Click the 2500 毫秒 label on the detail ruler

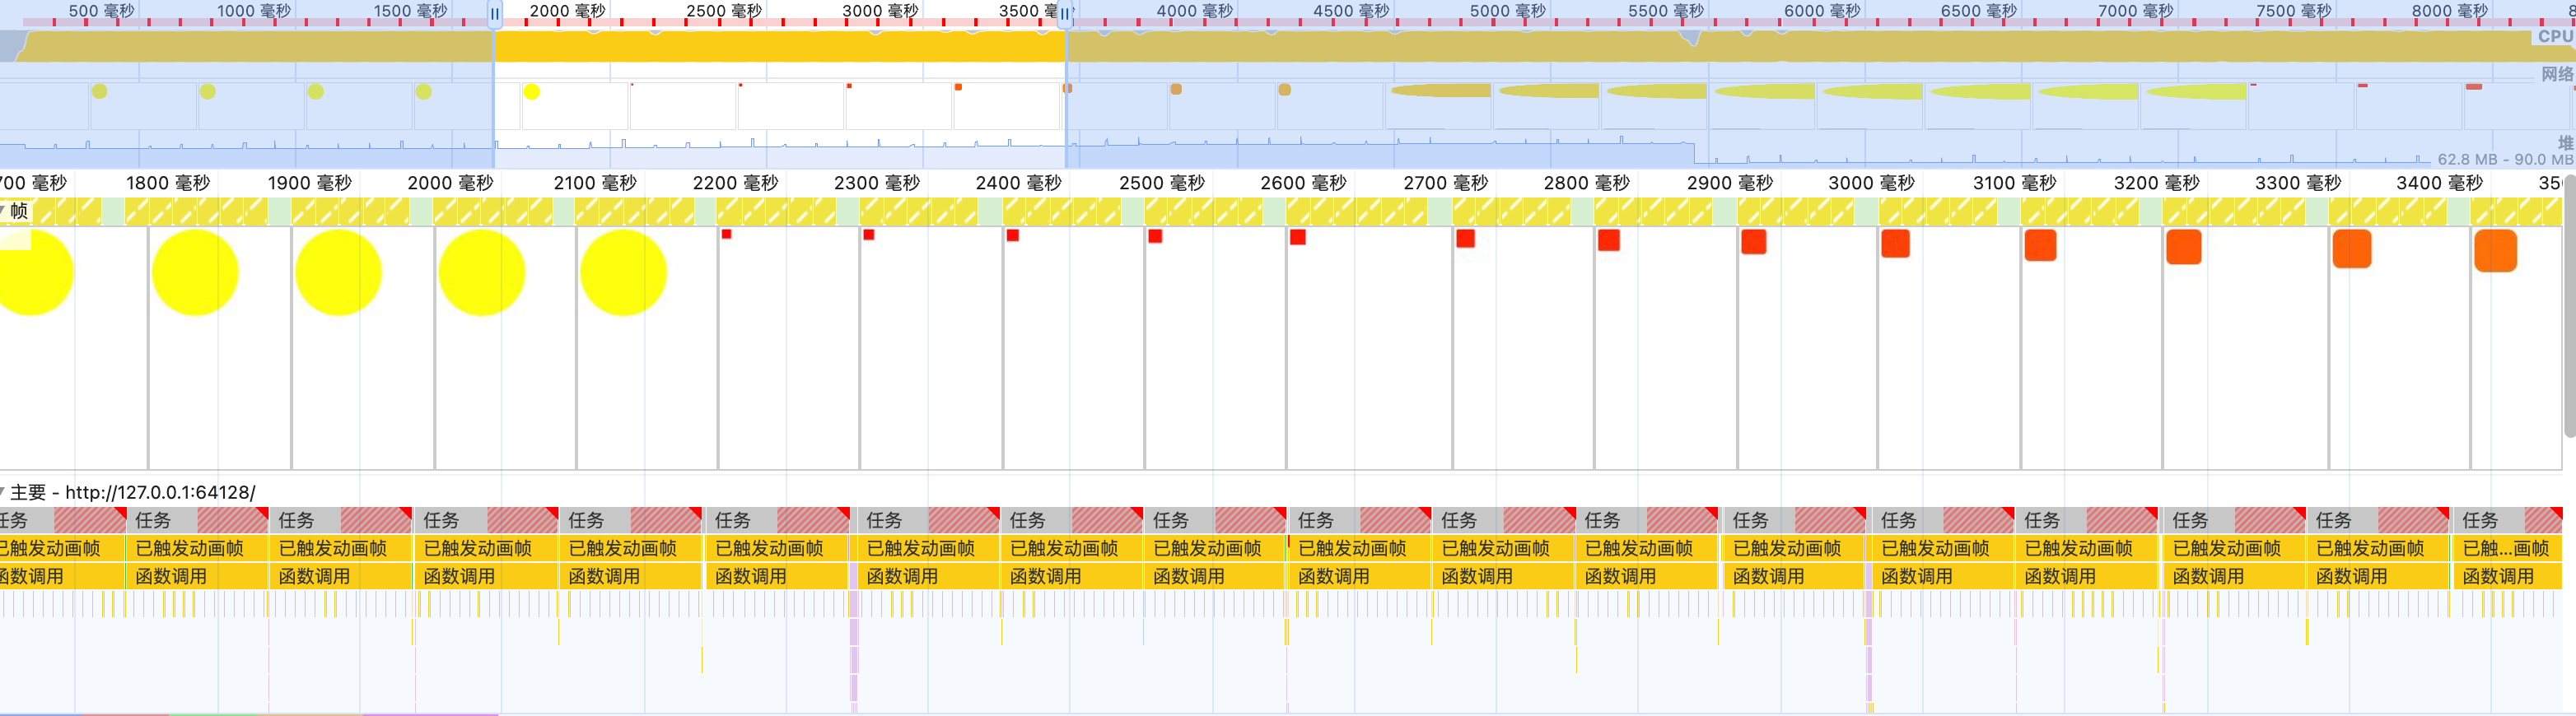coord(1162,183)
